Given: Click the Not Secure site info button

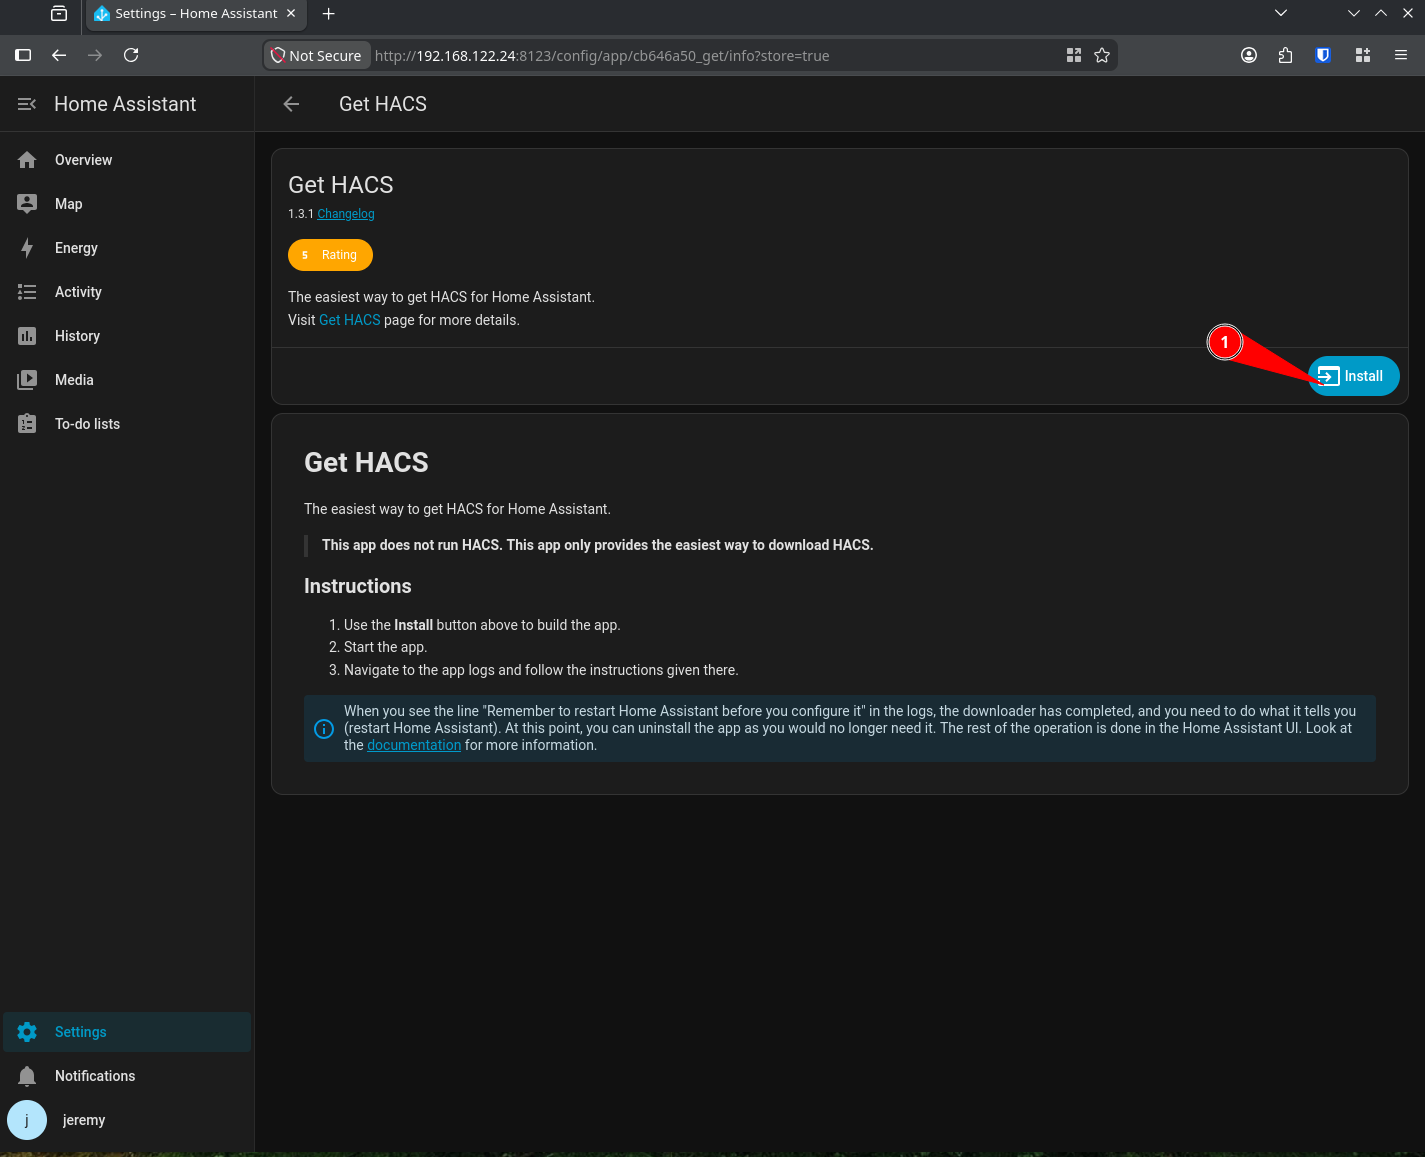Looking at the screenshot, I should [317, 56].
